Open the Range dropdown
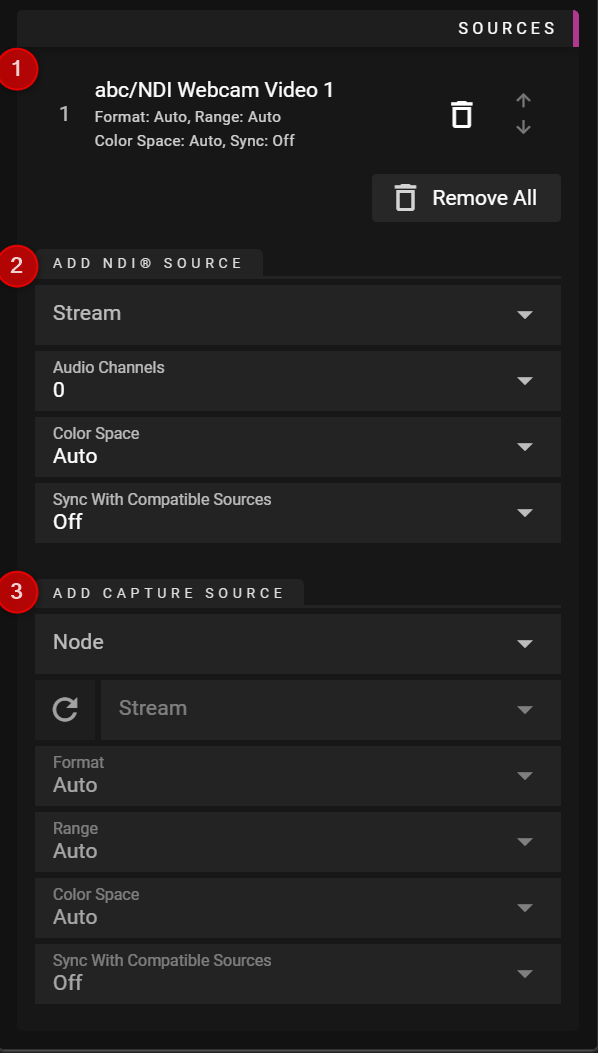Screen dimensions: 598x1053 click(x=298, y=842)
